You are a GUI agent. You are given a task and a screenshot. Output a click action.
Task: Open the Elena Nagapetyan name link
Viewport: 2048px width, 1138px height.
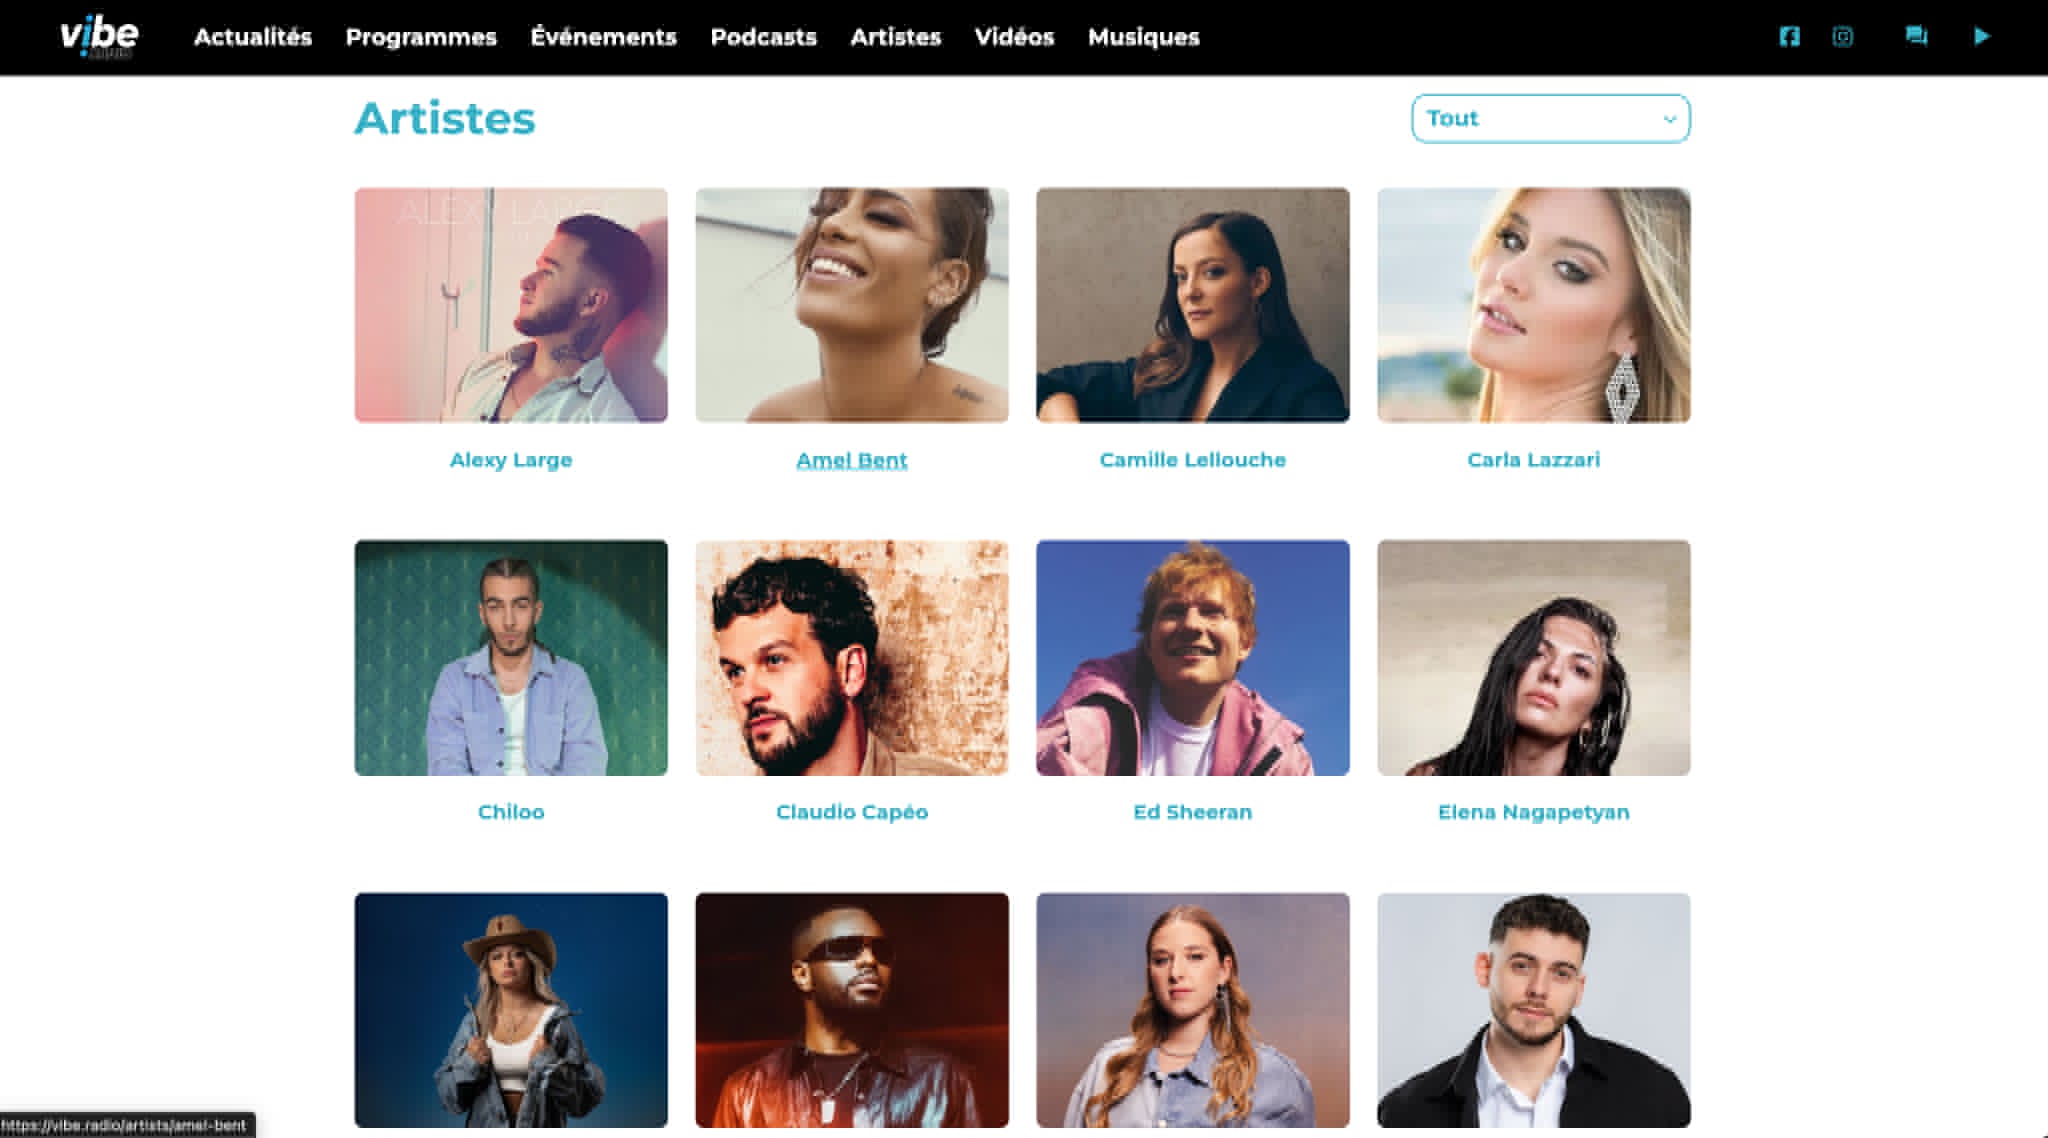click(x=1533, y=812)
